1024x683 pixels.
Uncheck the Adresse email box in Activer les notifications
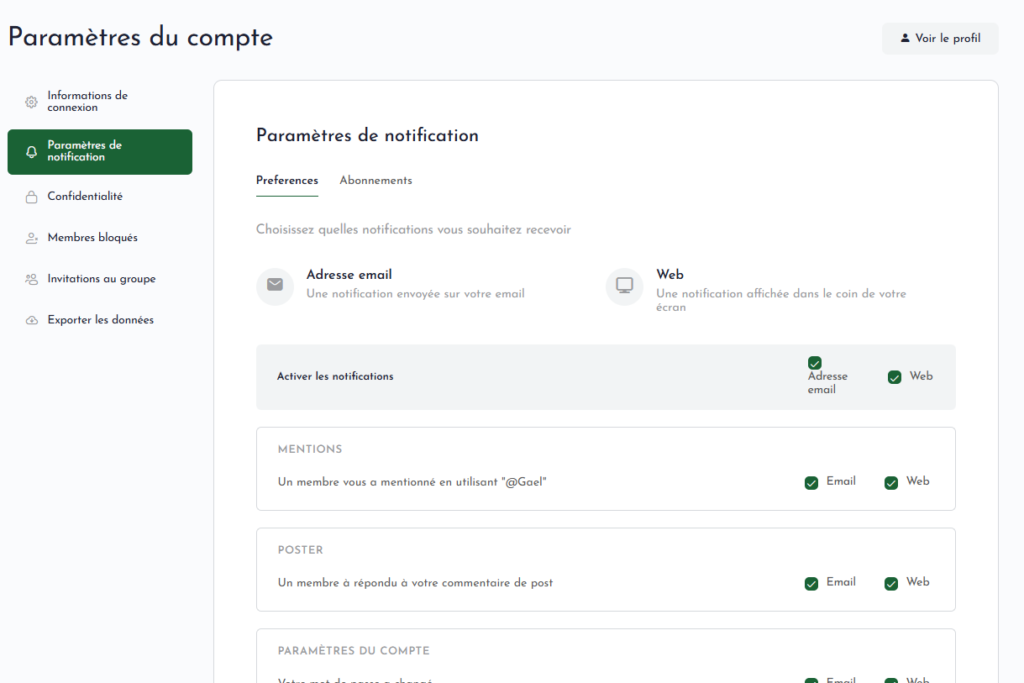(x=815, y=362)
